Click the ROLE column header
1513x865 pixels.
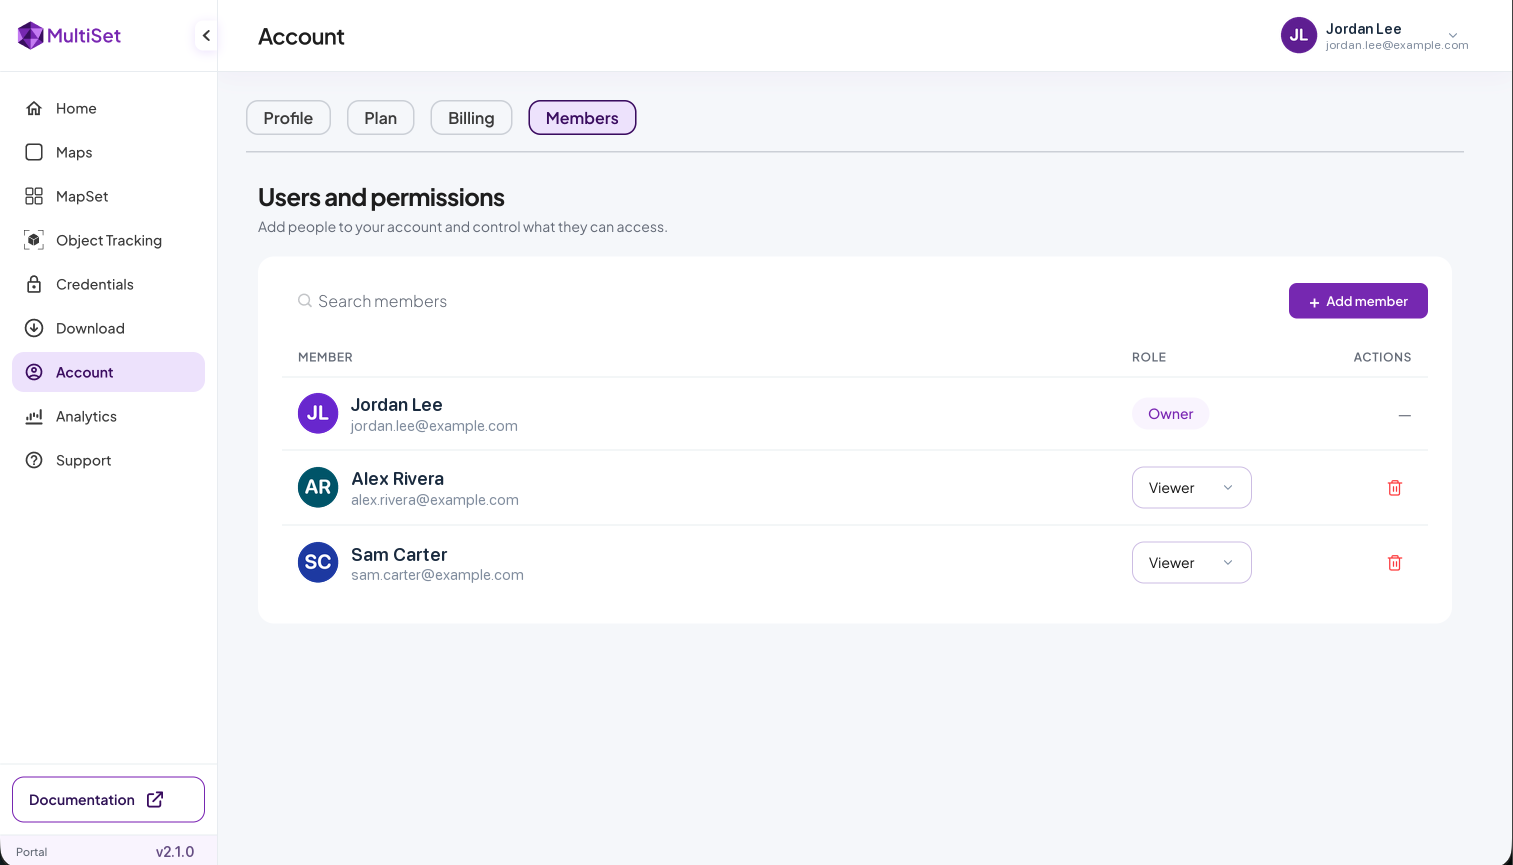coord(1149,357)
